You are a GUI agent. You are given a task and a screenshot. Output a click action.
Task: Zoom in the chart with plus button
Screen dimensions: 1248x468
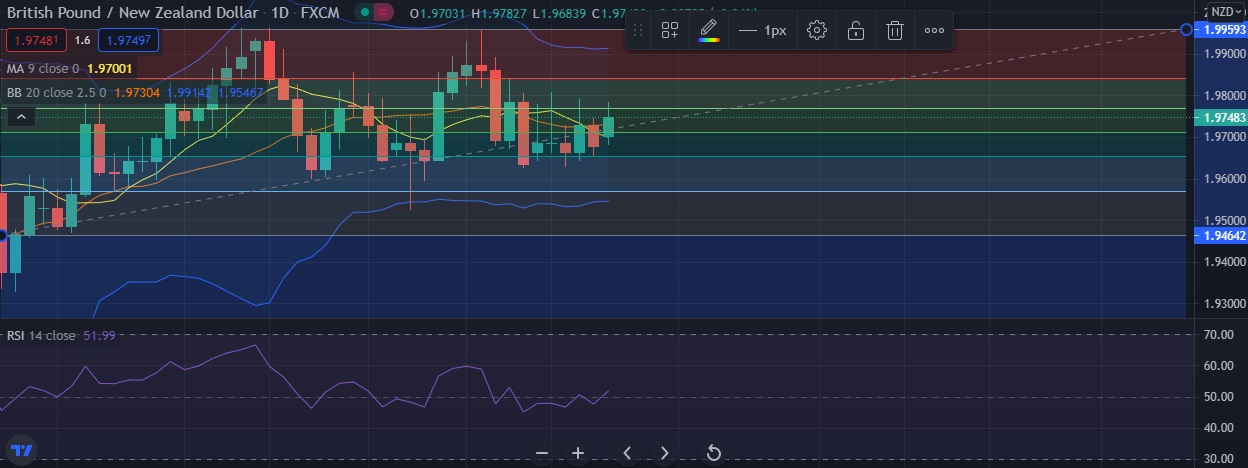pyautogui.click(x=578, y=453)
